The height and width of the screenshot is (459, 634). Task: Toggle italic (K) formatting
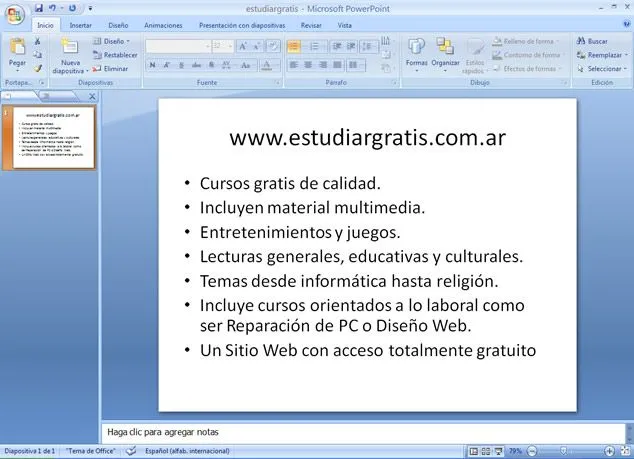coord(167,65)
